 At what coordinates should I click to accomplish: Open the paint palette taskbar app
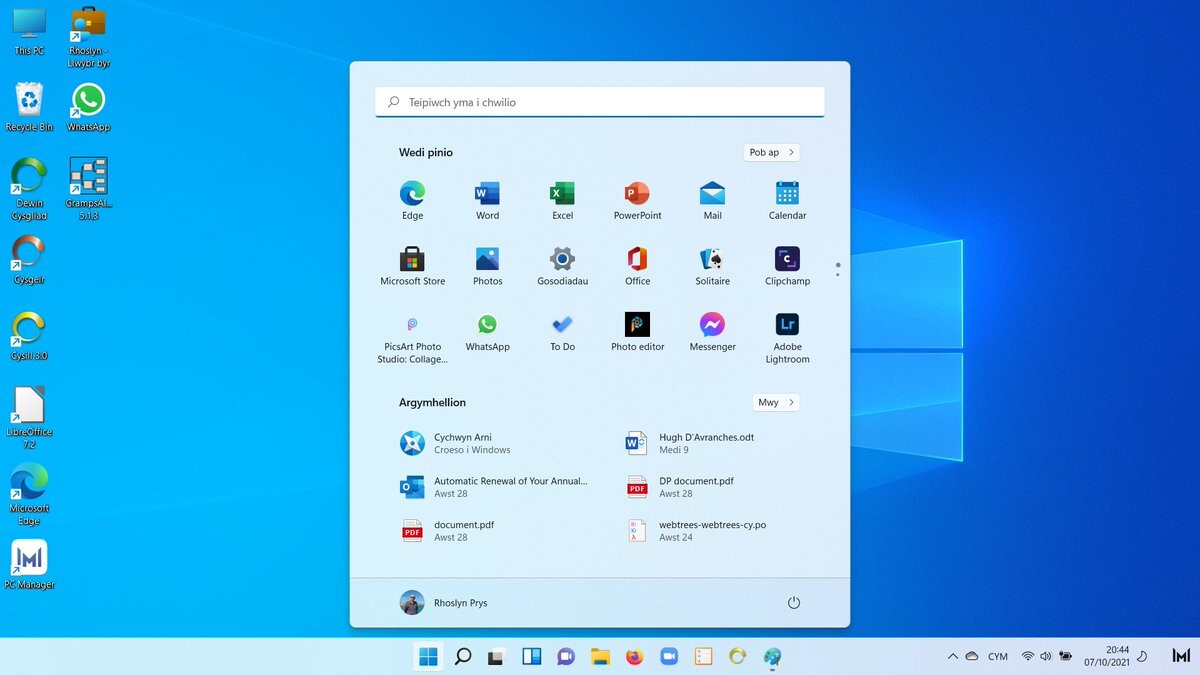pos(772,656)
